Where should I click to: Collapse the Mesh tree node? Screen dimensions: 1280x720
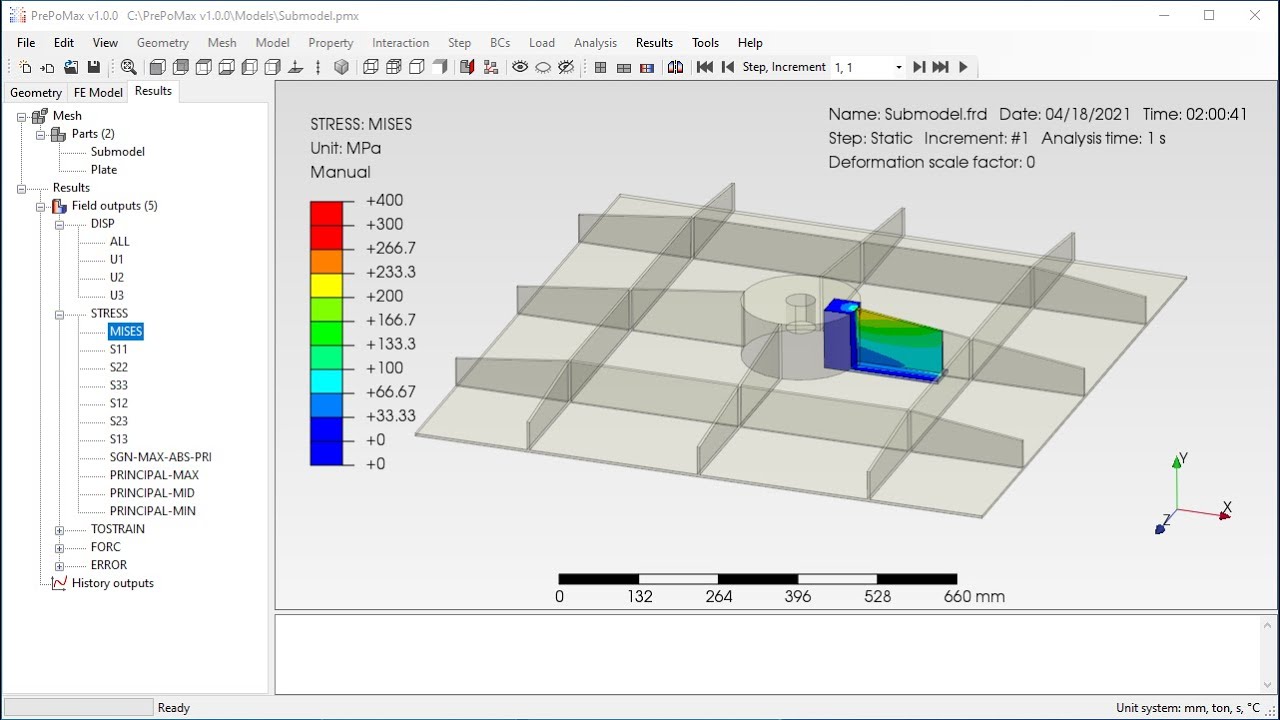[22, 116]
